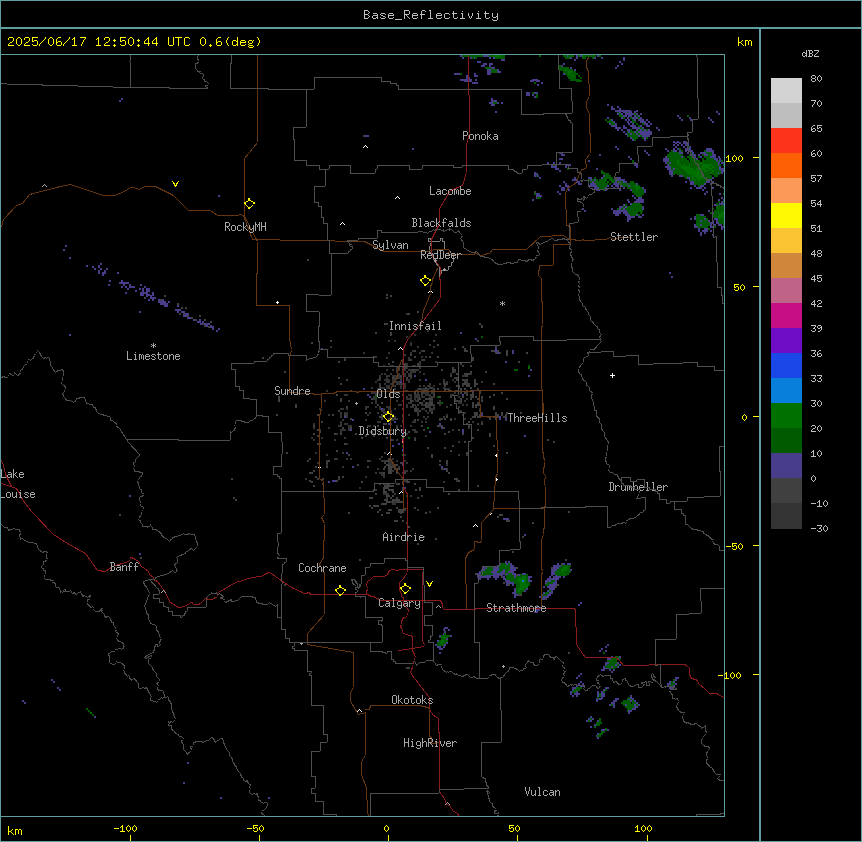Viewport: 862px width, 842px height.
Task: Click the yellow diamond marker above RockyMH
Action: coord(249,204)
